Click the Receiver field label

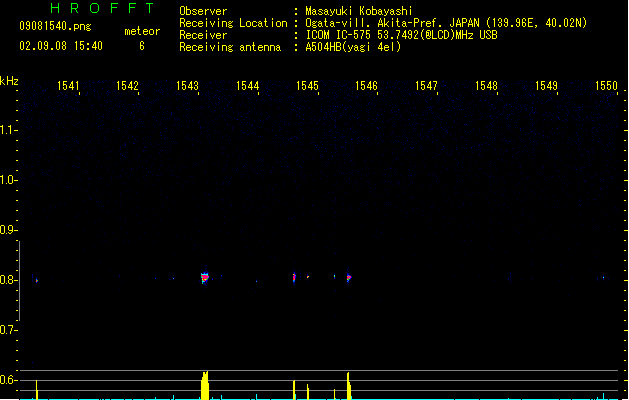(203, 35)
